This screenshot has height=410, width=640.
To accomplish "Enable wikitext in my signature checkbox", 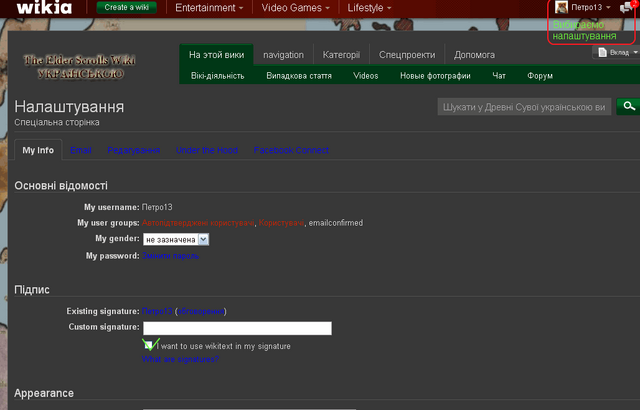I will coord(148,345).
